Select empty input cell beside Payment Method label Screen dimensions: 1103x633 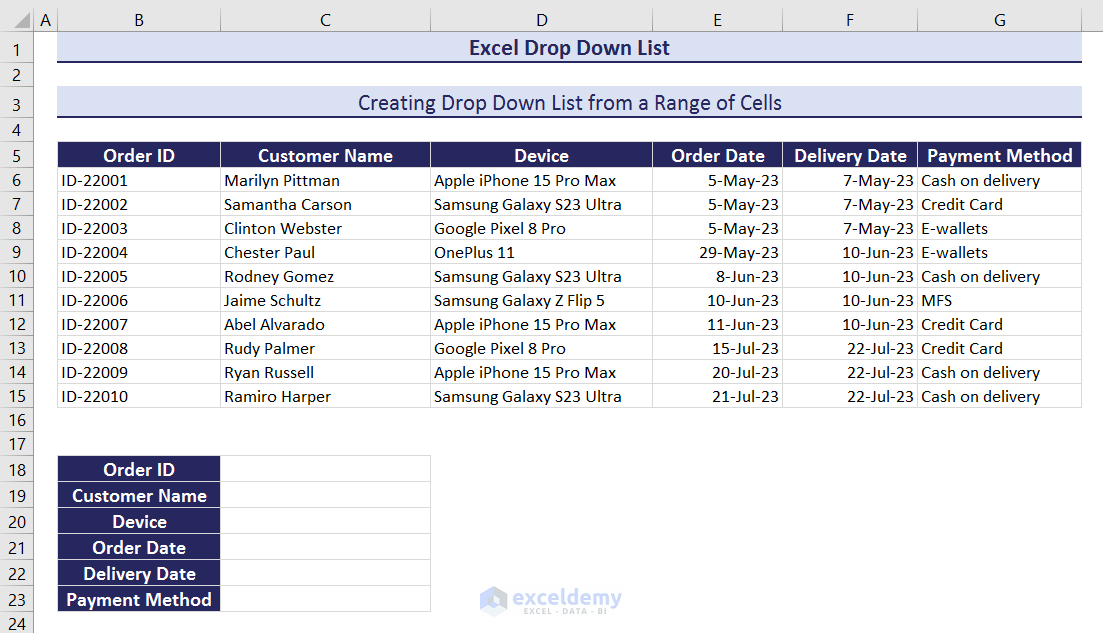tap(325, 599)
